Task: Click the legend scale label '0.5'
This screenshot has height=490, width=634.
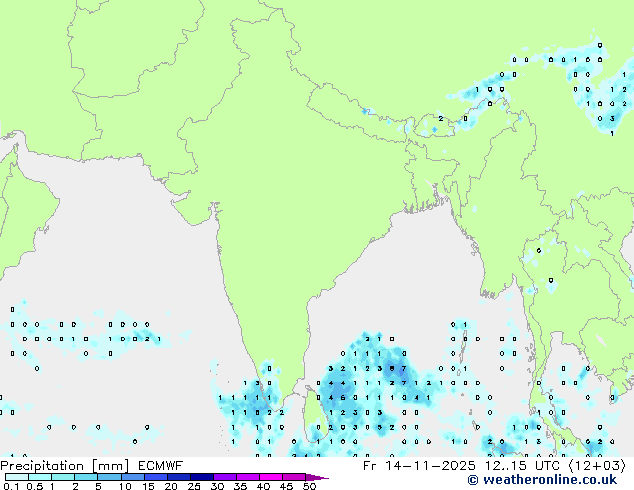Action: pos(35,486)
